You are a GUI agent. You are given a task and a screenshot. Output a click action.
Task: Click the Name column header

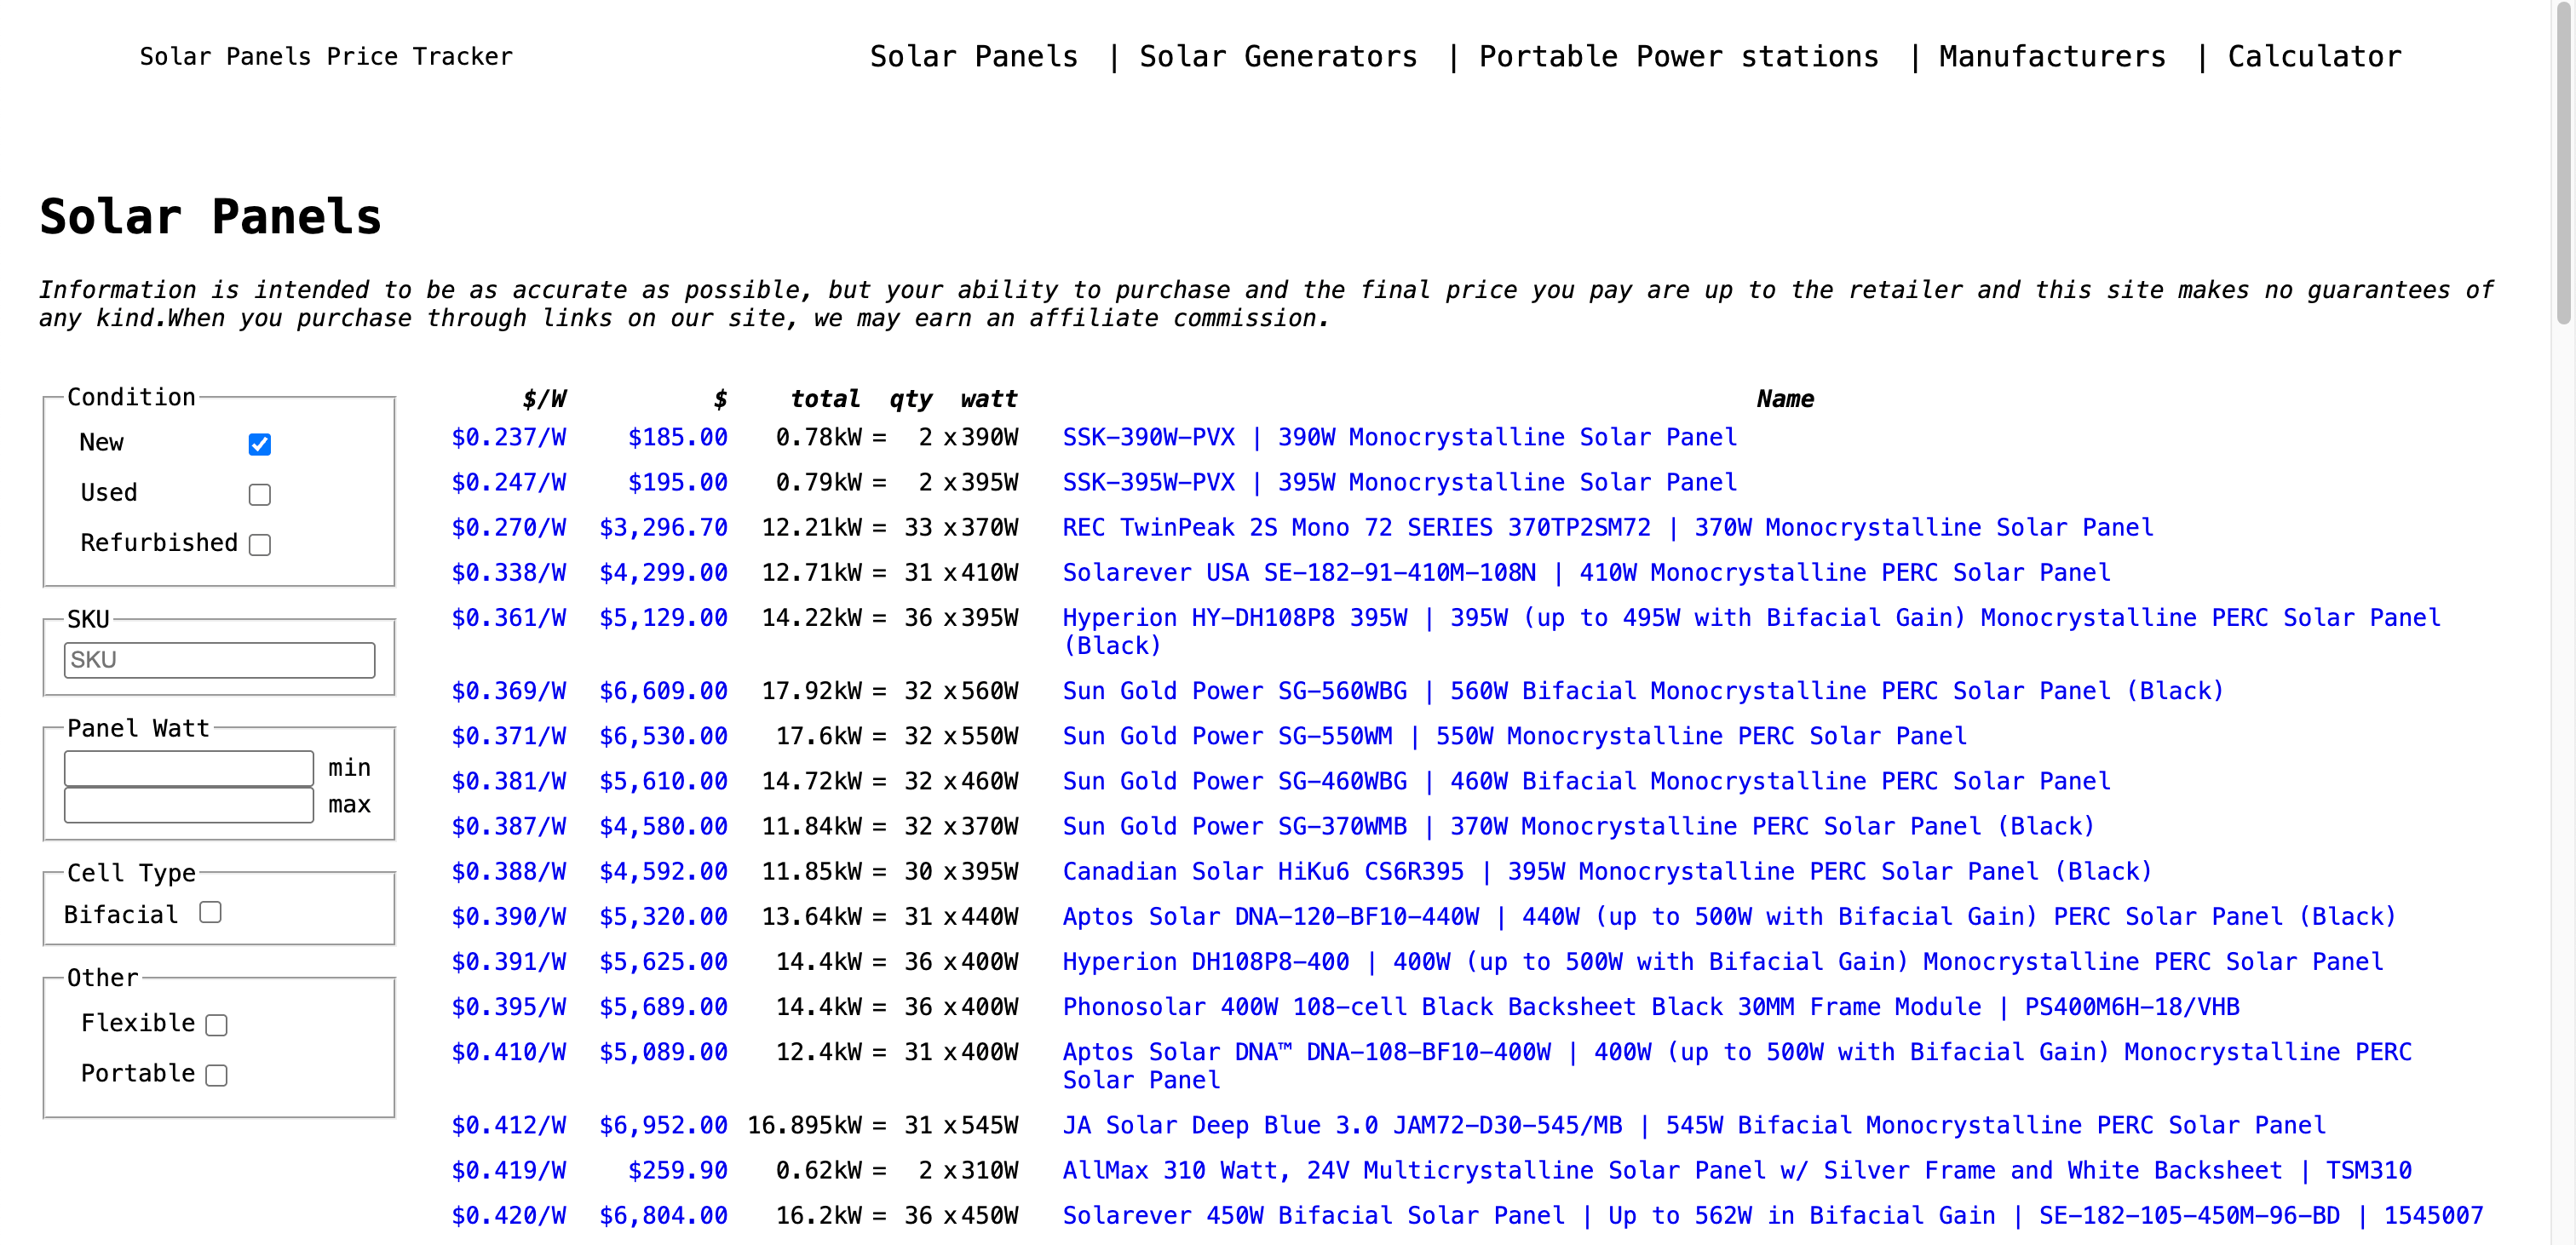click(x=1785, y=399)
